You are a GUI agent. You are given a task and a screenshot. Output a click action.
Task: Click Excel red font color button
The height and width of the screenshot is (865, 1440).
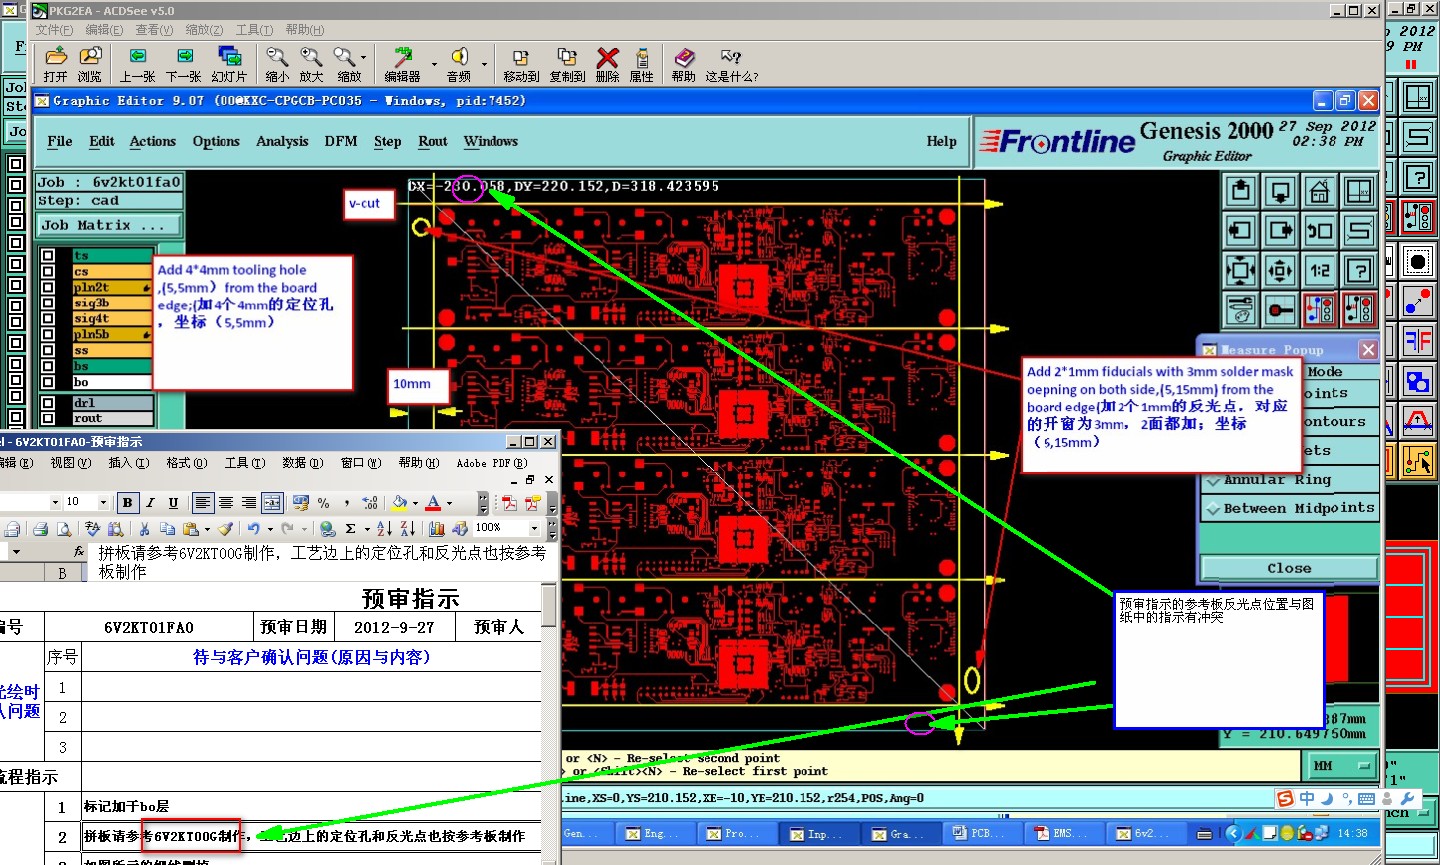(x=433, y=503)
